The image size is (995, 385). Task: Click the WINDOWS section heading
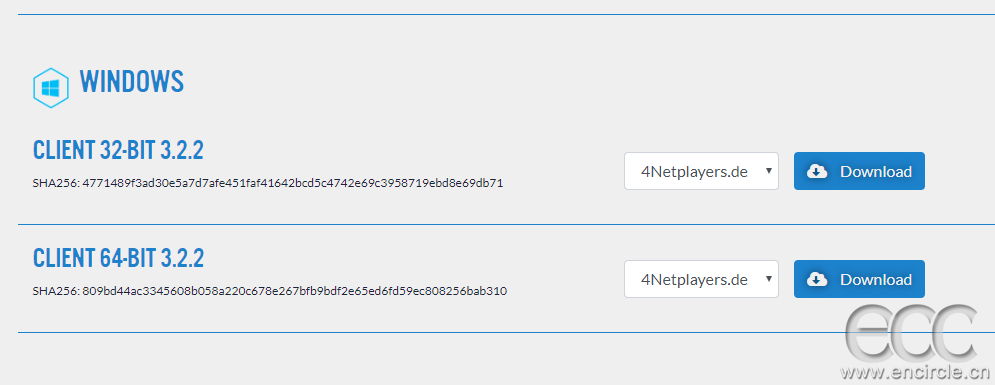tap(131, 82)
